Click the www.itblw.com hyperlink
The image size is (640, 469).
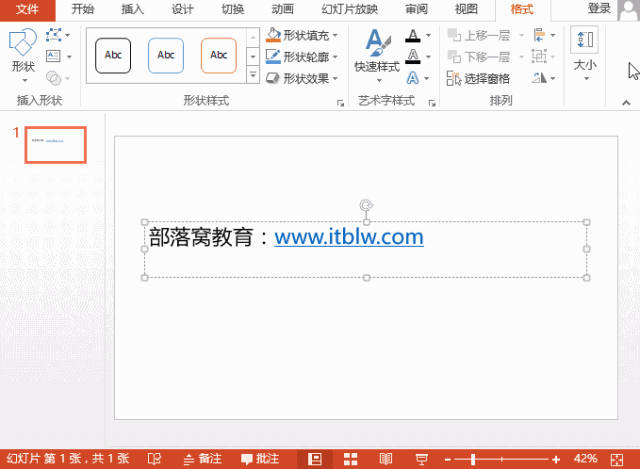[x=349, y=237]
